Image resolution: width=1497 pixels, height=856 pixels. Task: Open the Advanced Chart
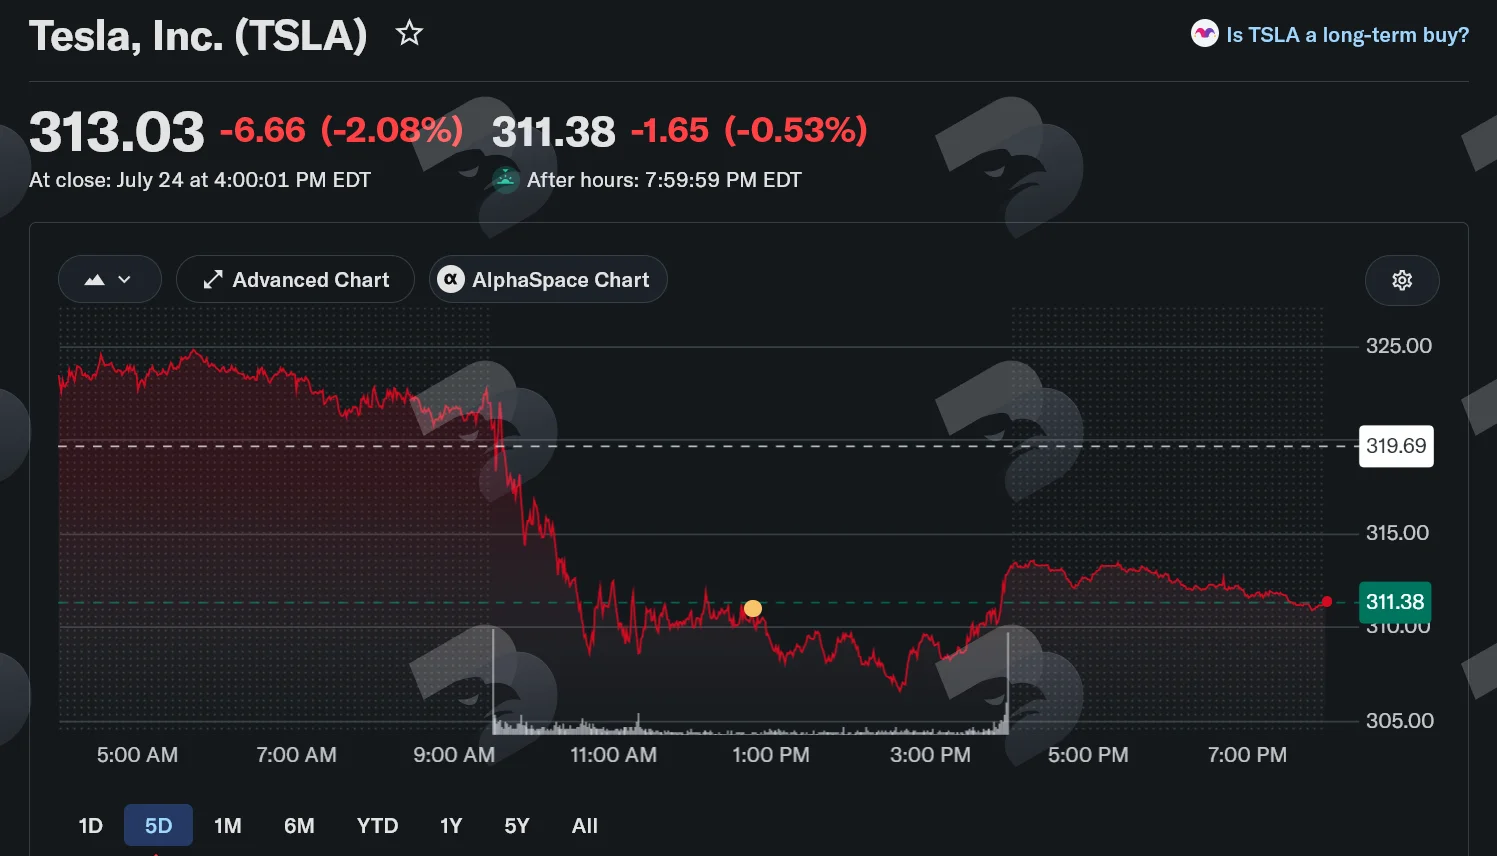tap(295, 280)
